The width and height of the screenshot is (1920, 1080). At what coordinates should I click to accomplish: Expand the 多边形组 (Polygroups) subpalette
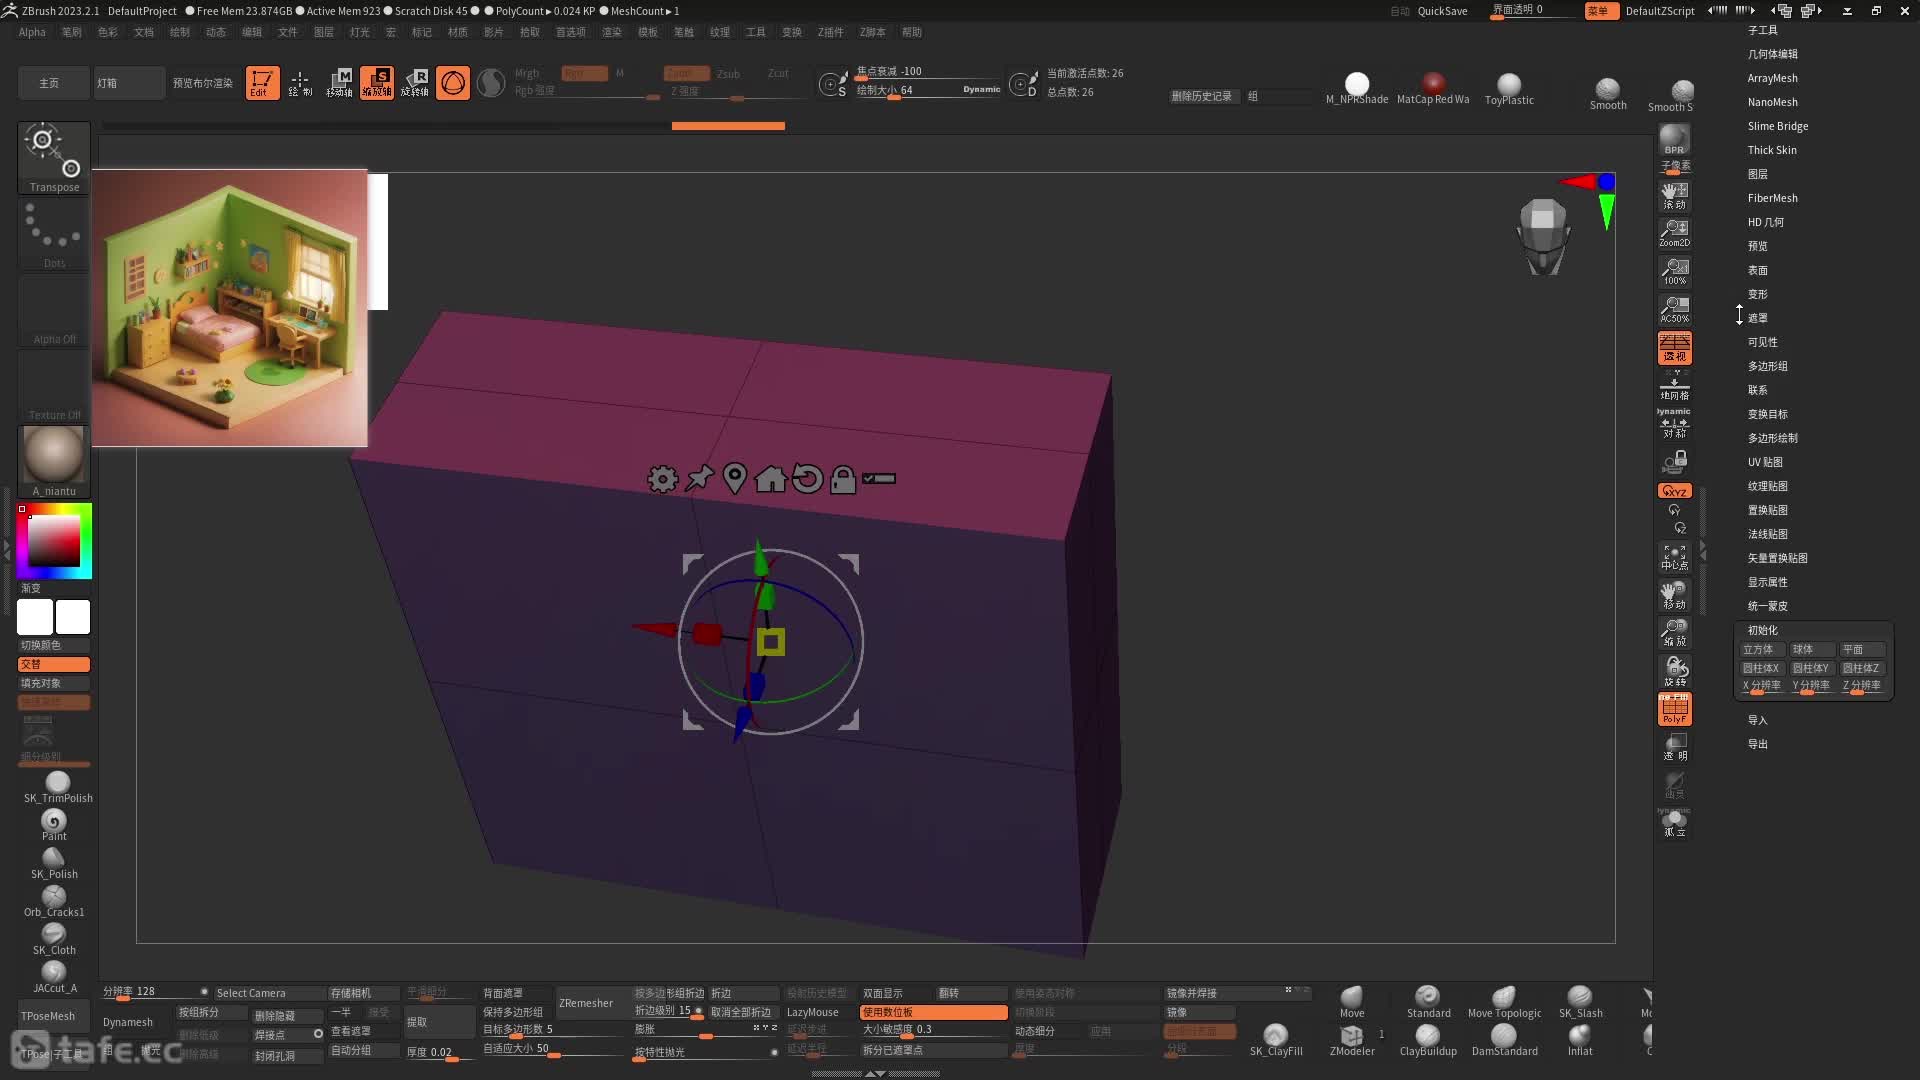pos(1767,366)
